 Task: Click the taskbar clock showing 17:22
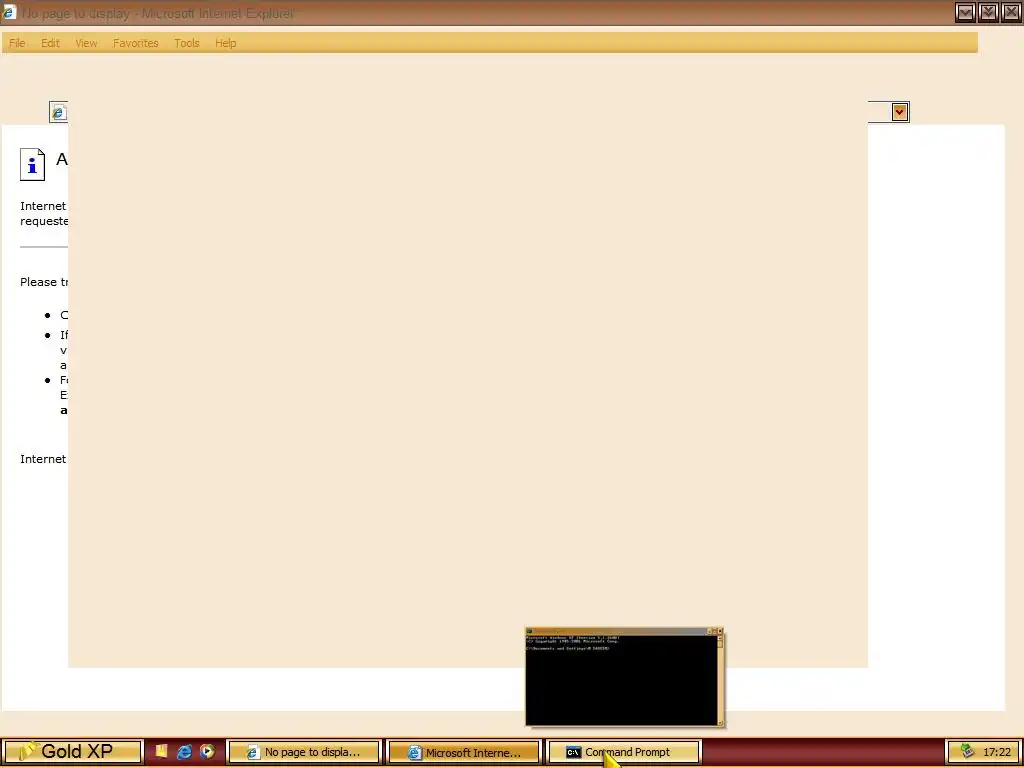point(997,752)
